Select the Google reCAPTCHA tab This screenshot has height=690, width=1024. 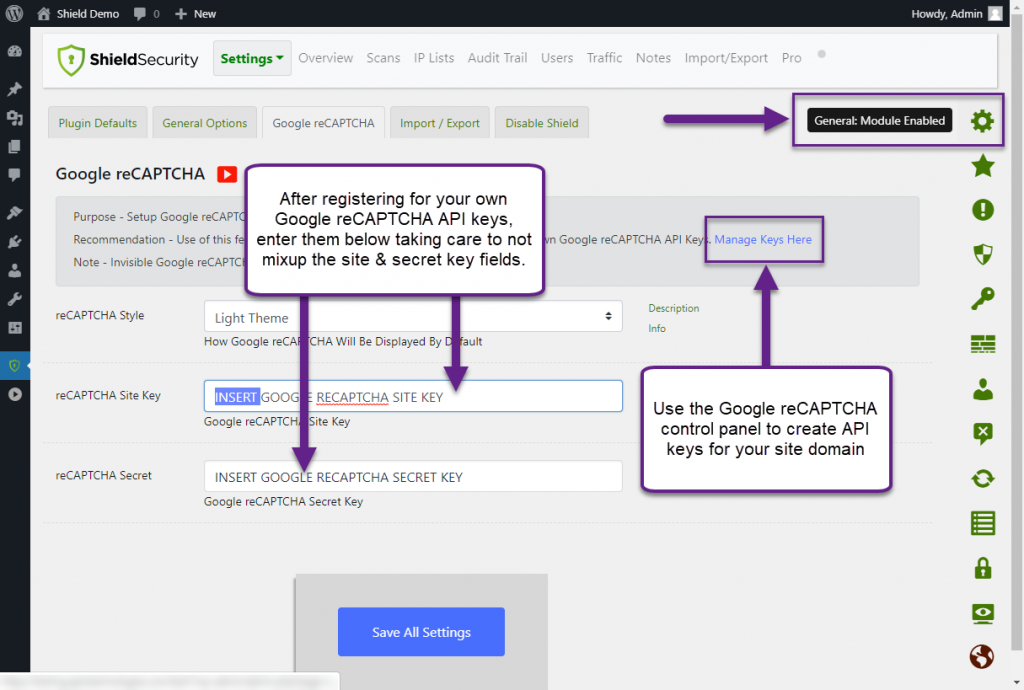[323, 123]
